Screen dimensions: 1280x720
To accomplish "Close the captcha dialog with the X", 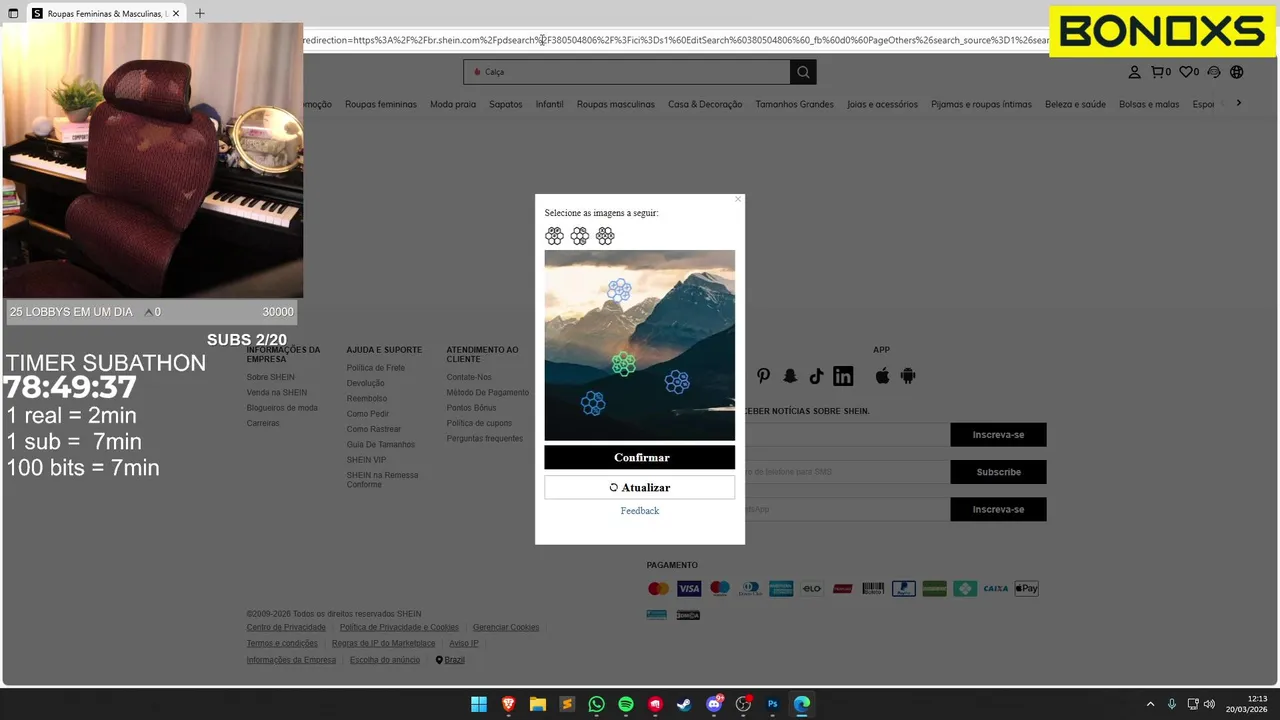I will pos(738,199).
